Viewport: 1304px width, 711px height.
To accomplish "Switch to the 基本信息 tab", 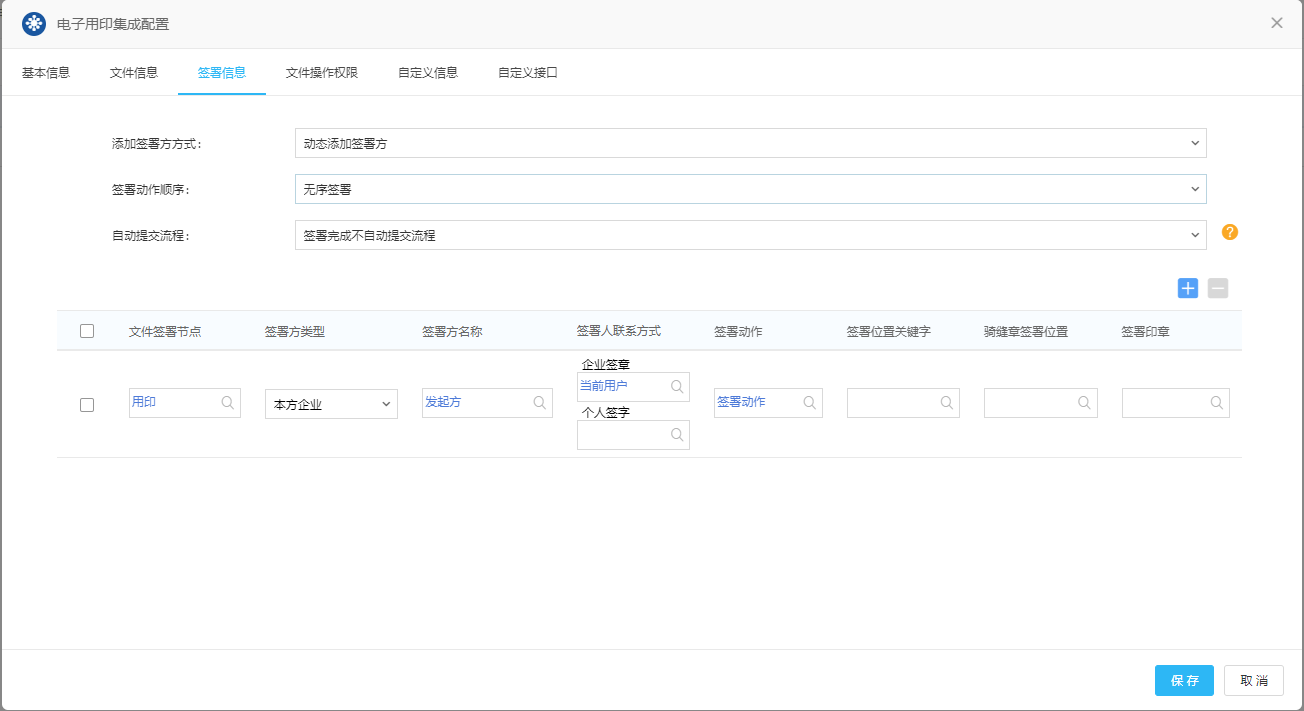I will click(x=46, y=73).
